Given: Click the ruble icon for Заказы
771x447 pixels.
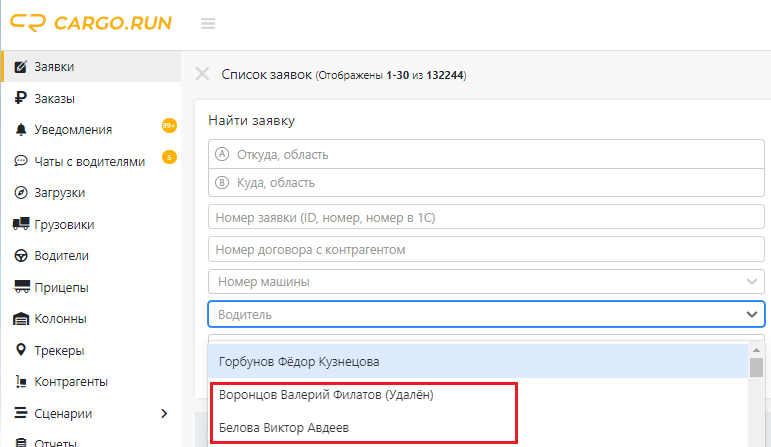Looking at the screenshot, I should 20,98.
